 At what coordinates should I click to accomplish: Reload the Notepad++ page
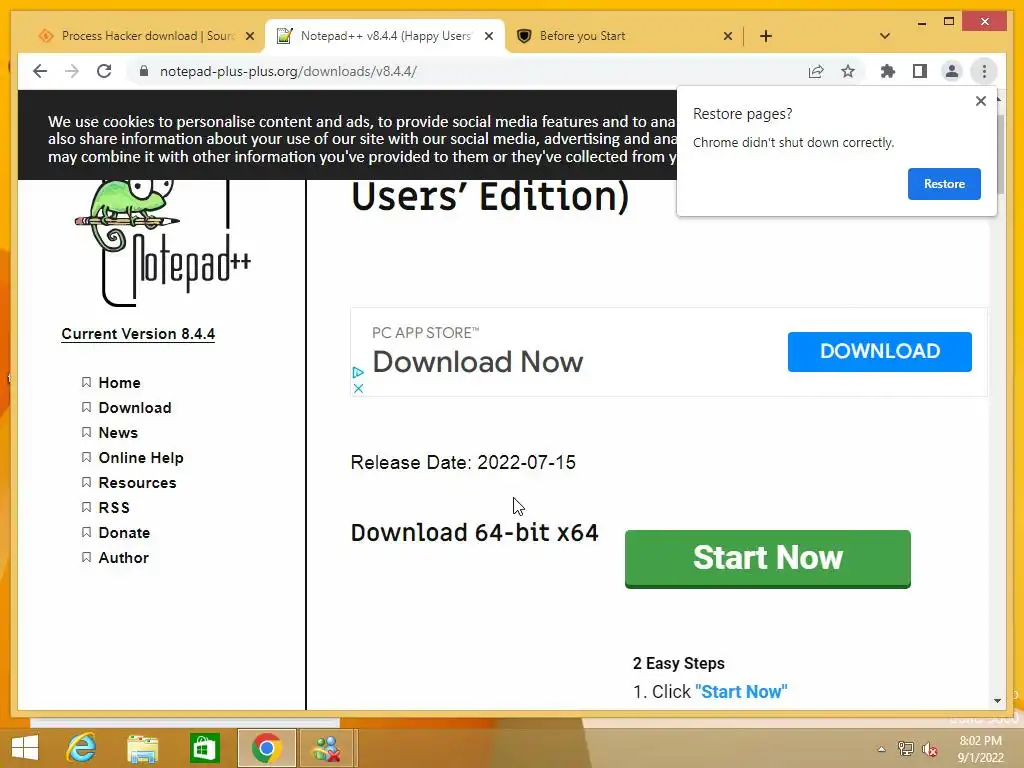tap(104, 71)
